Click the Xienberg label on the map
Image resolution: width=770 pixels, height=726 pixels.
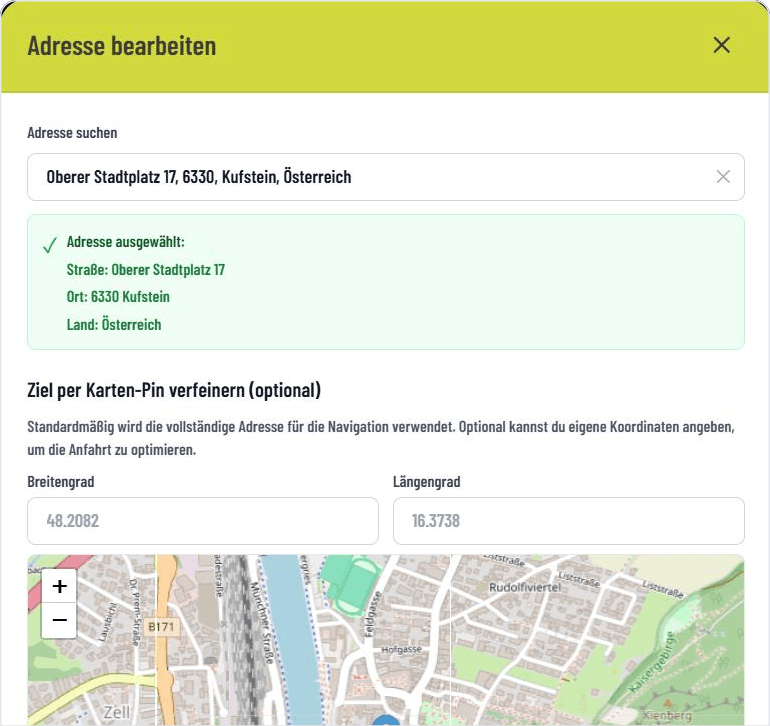(x=667, y=715)
